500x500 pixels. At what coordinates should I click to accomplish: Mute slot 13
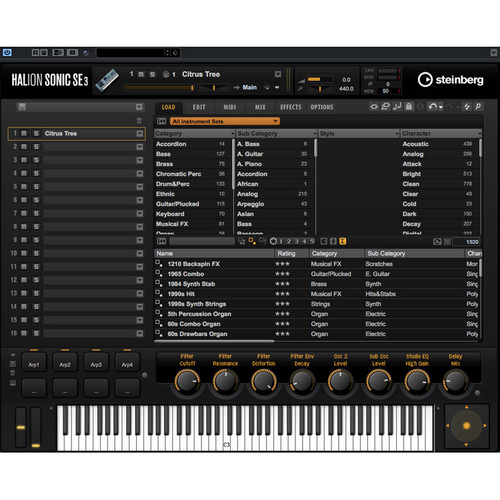click(24, 293)
